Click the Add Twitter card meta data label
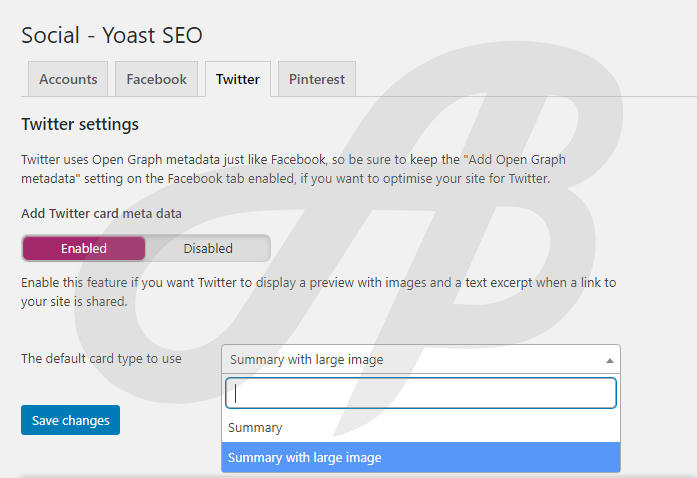697x478 pixels. [x=101, y=213]
